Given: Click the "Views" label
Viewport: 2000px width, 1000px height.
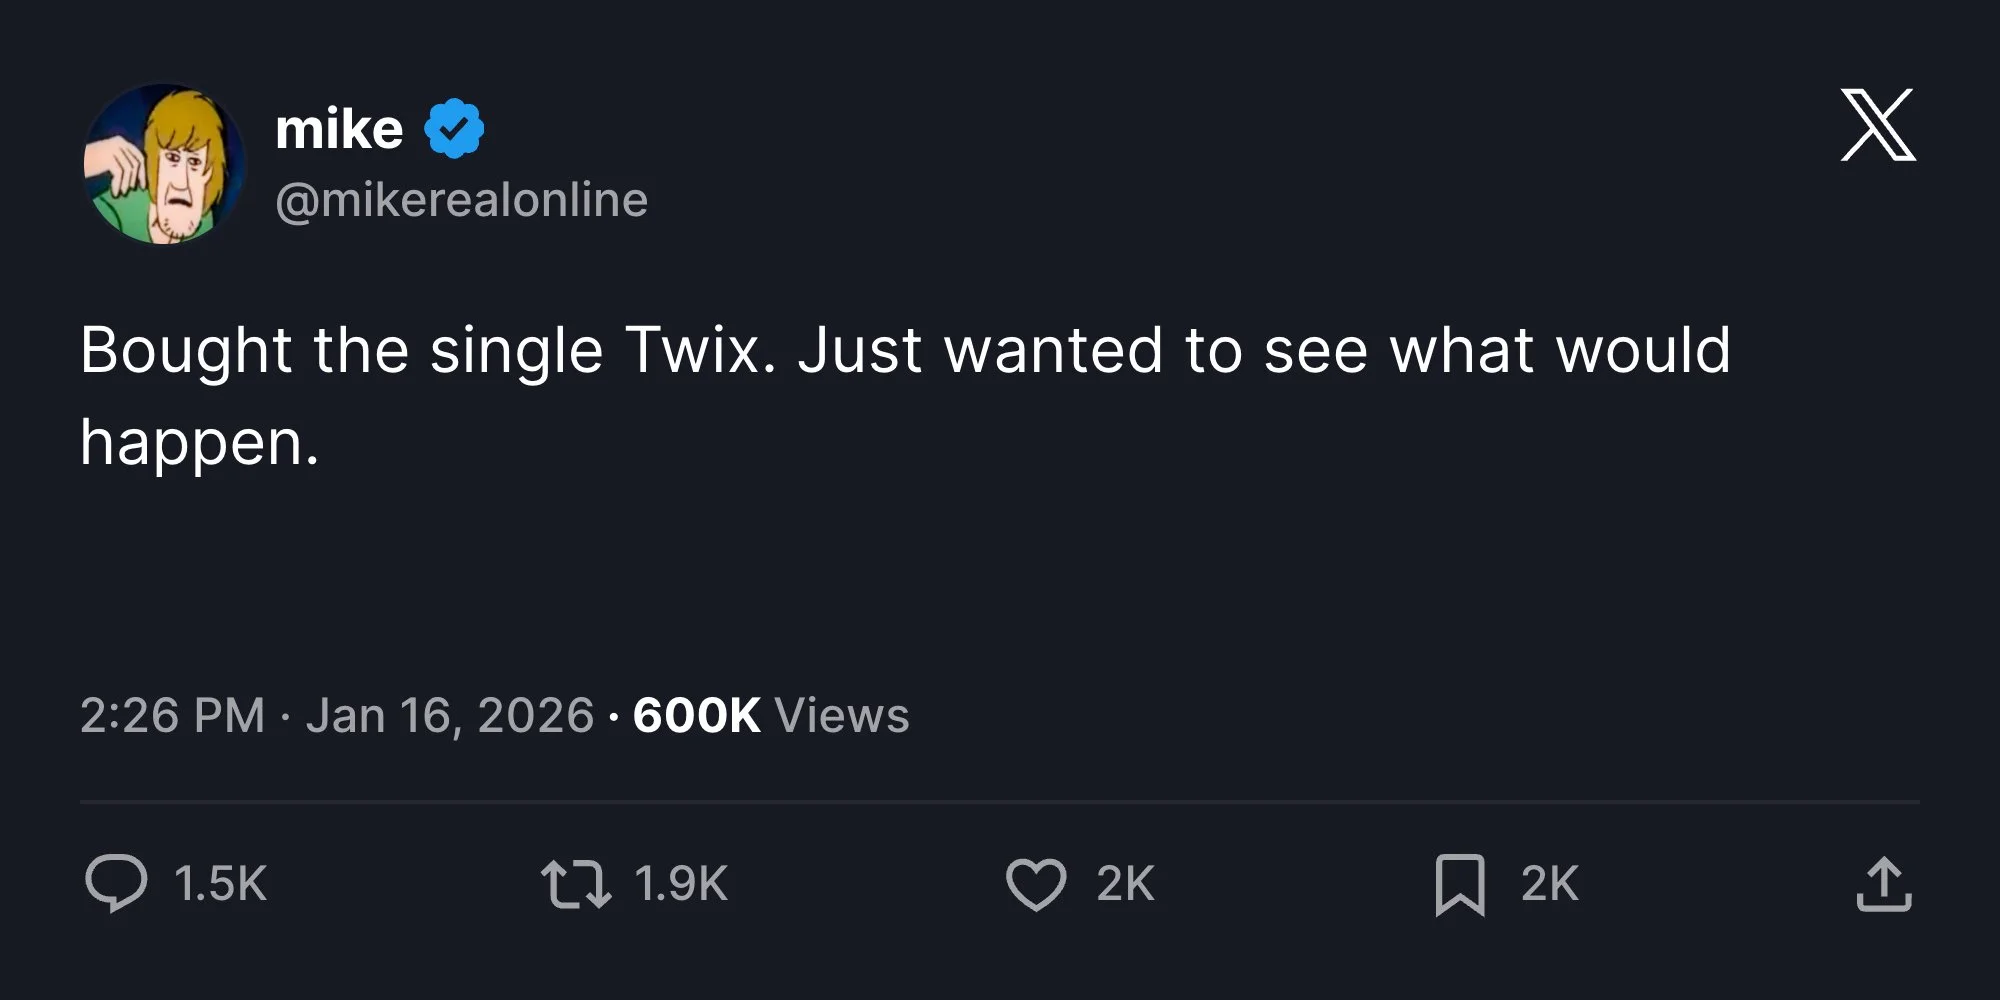Looking at the screenshot, I should coord(842,715).
